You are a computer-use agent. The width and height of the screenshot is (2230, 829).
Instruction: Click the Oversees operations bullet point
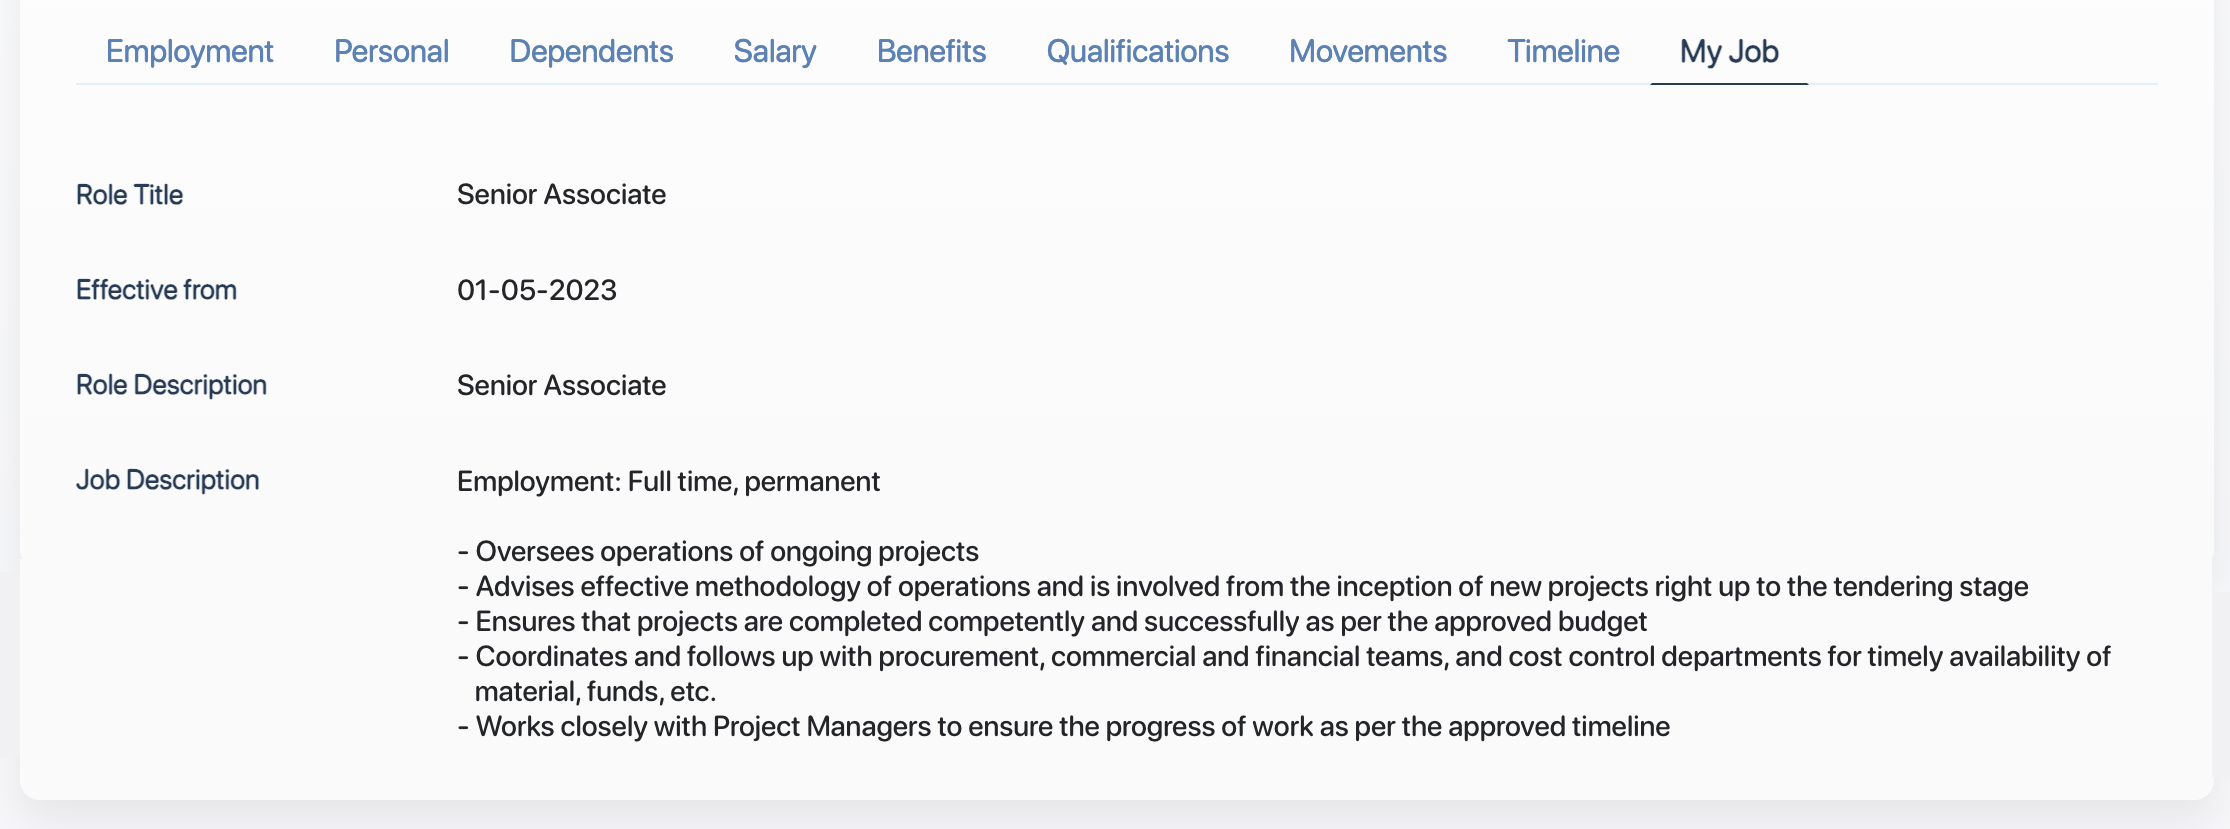[x=719, y=550]
